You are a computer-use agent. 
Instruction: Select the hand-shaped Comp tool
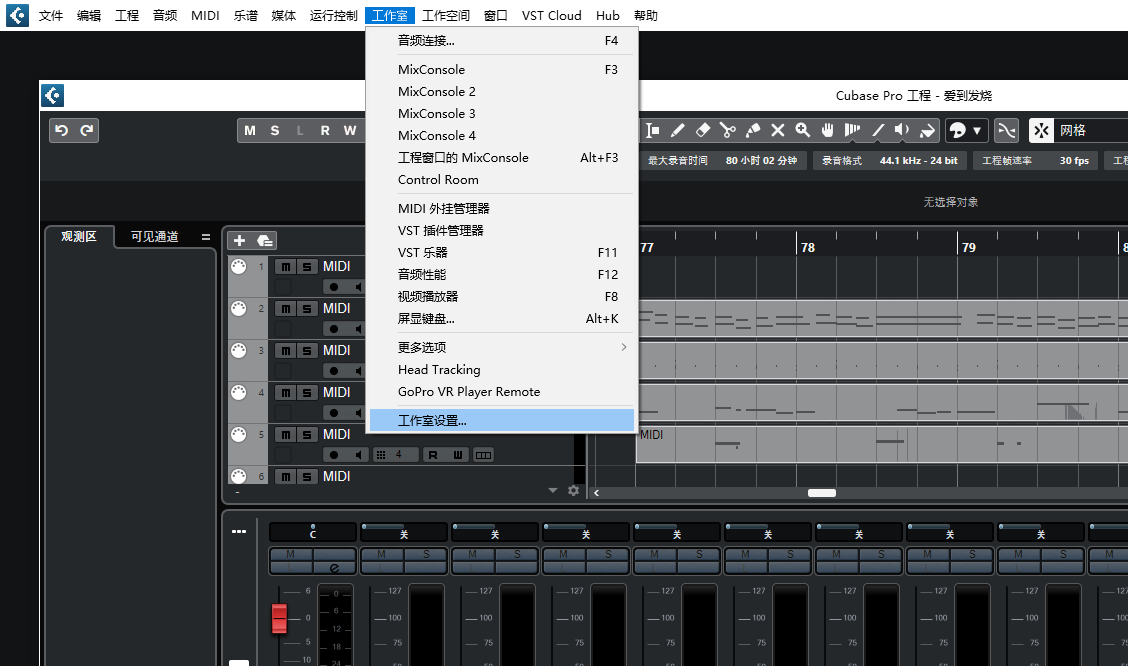827,130
